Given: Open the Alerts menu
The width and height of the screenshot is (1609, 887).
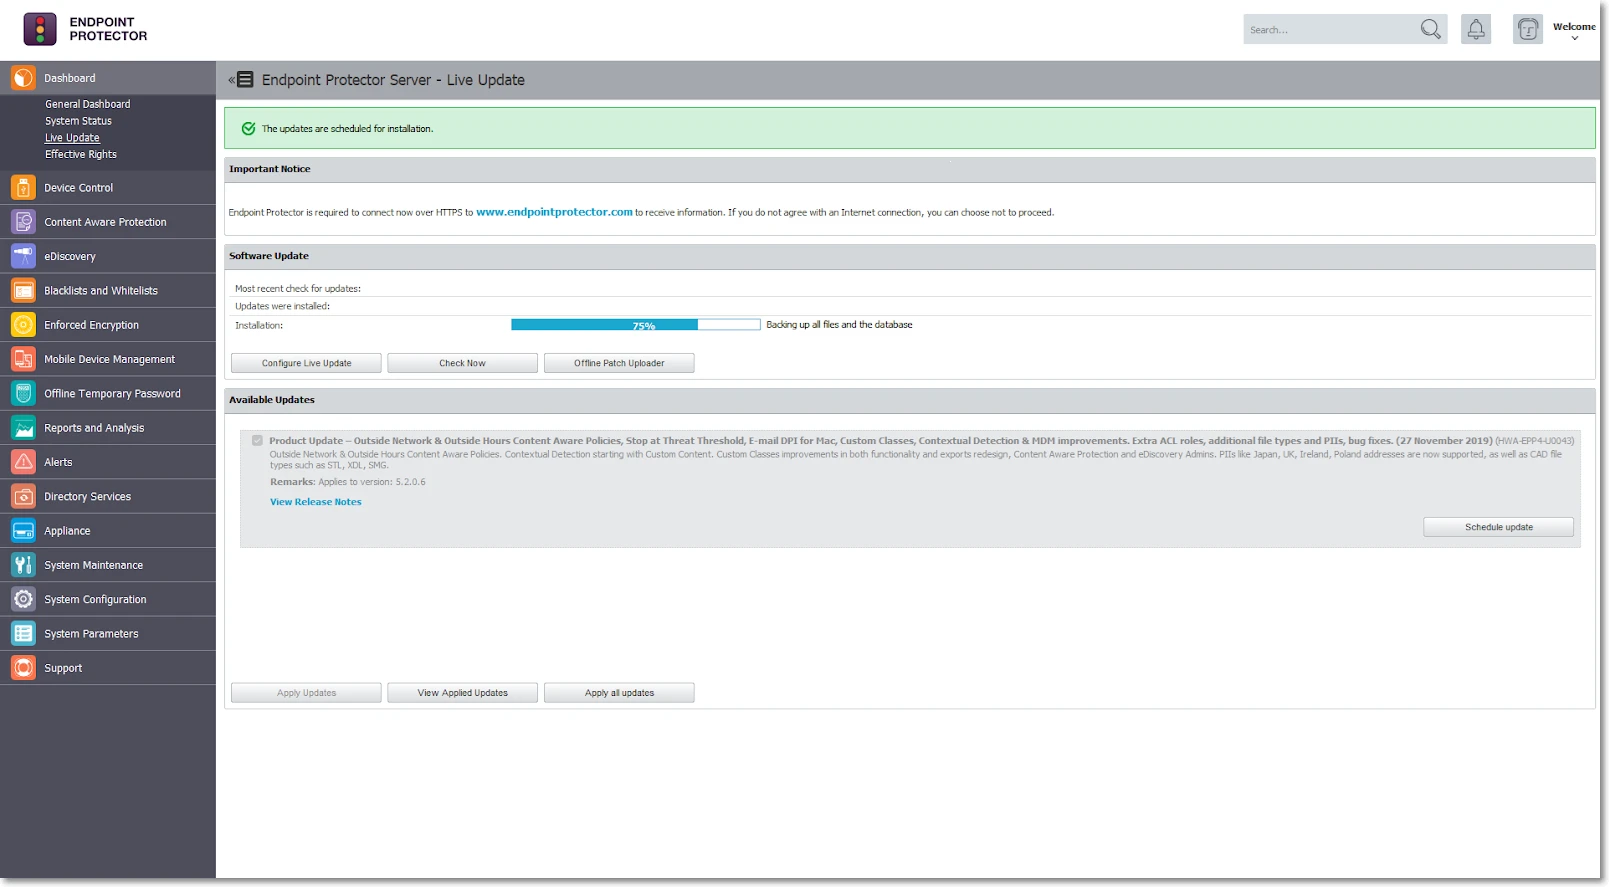Looking at the screenshot, I should click(108, 462).
